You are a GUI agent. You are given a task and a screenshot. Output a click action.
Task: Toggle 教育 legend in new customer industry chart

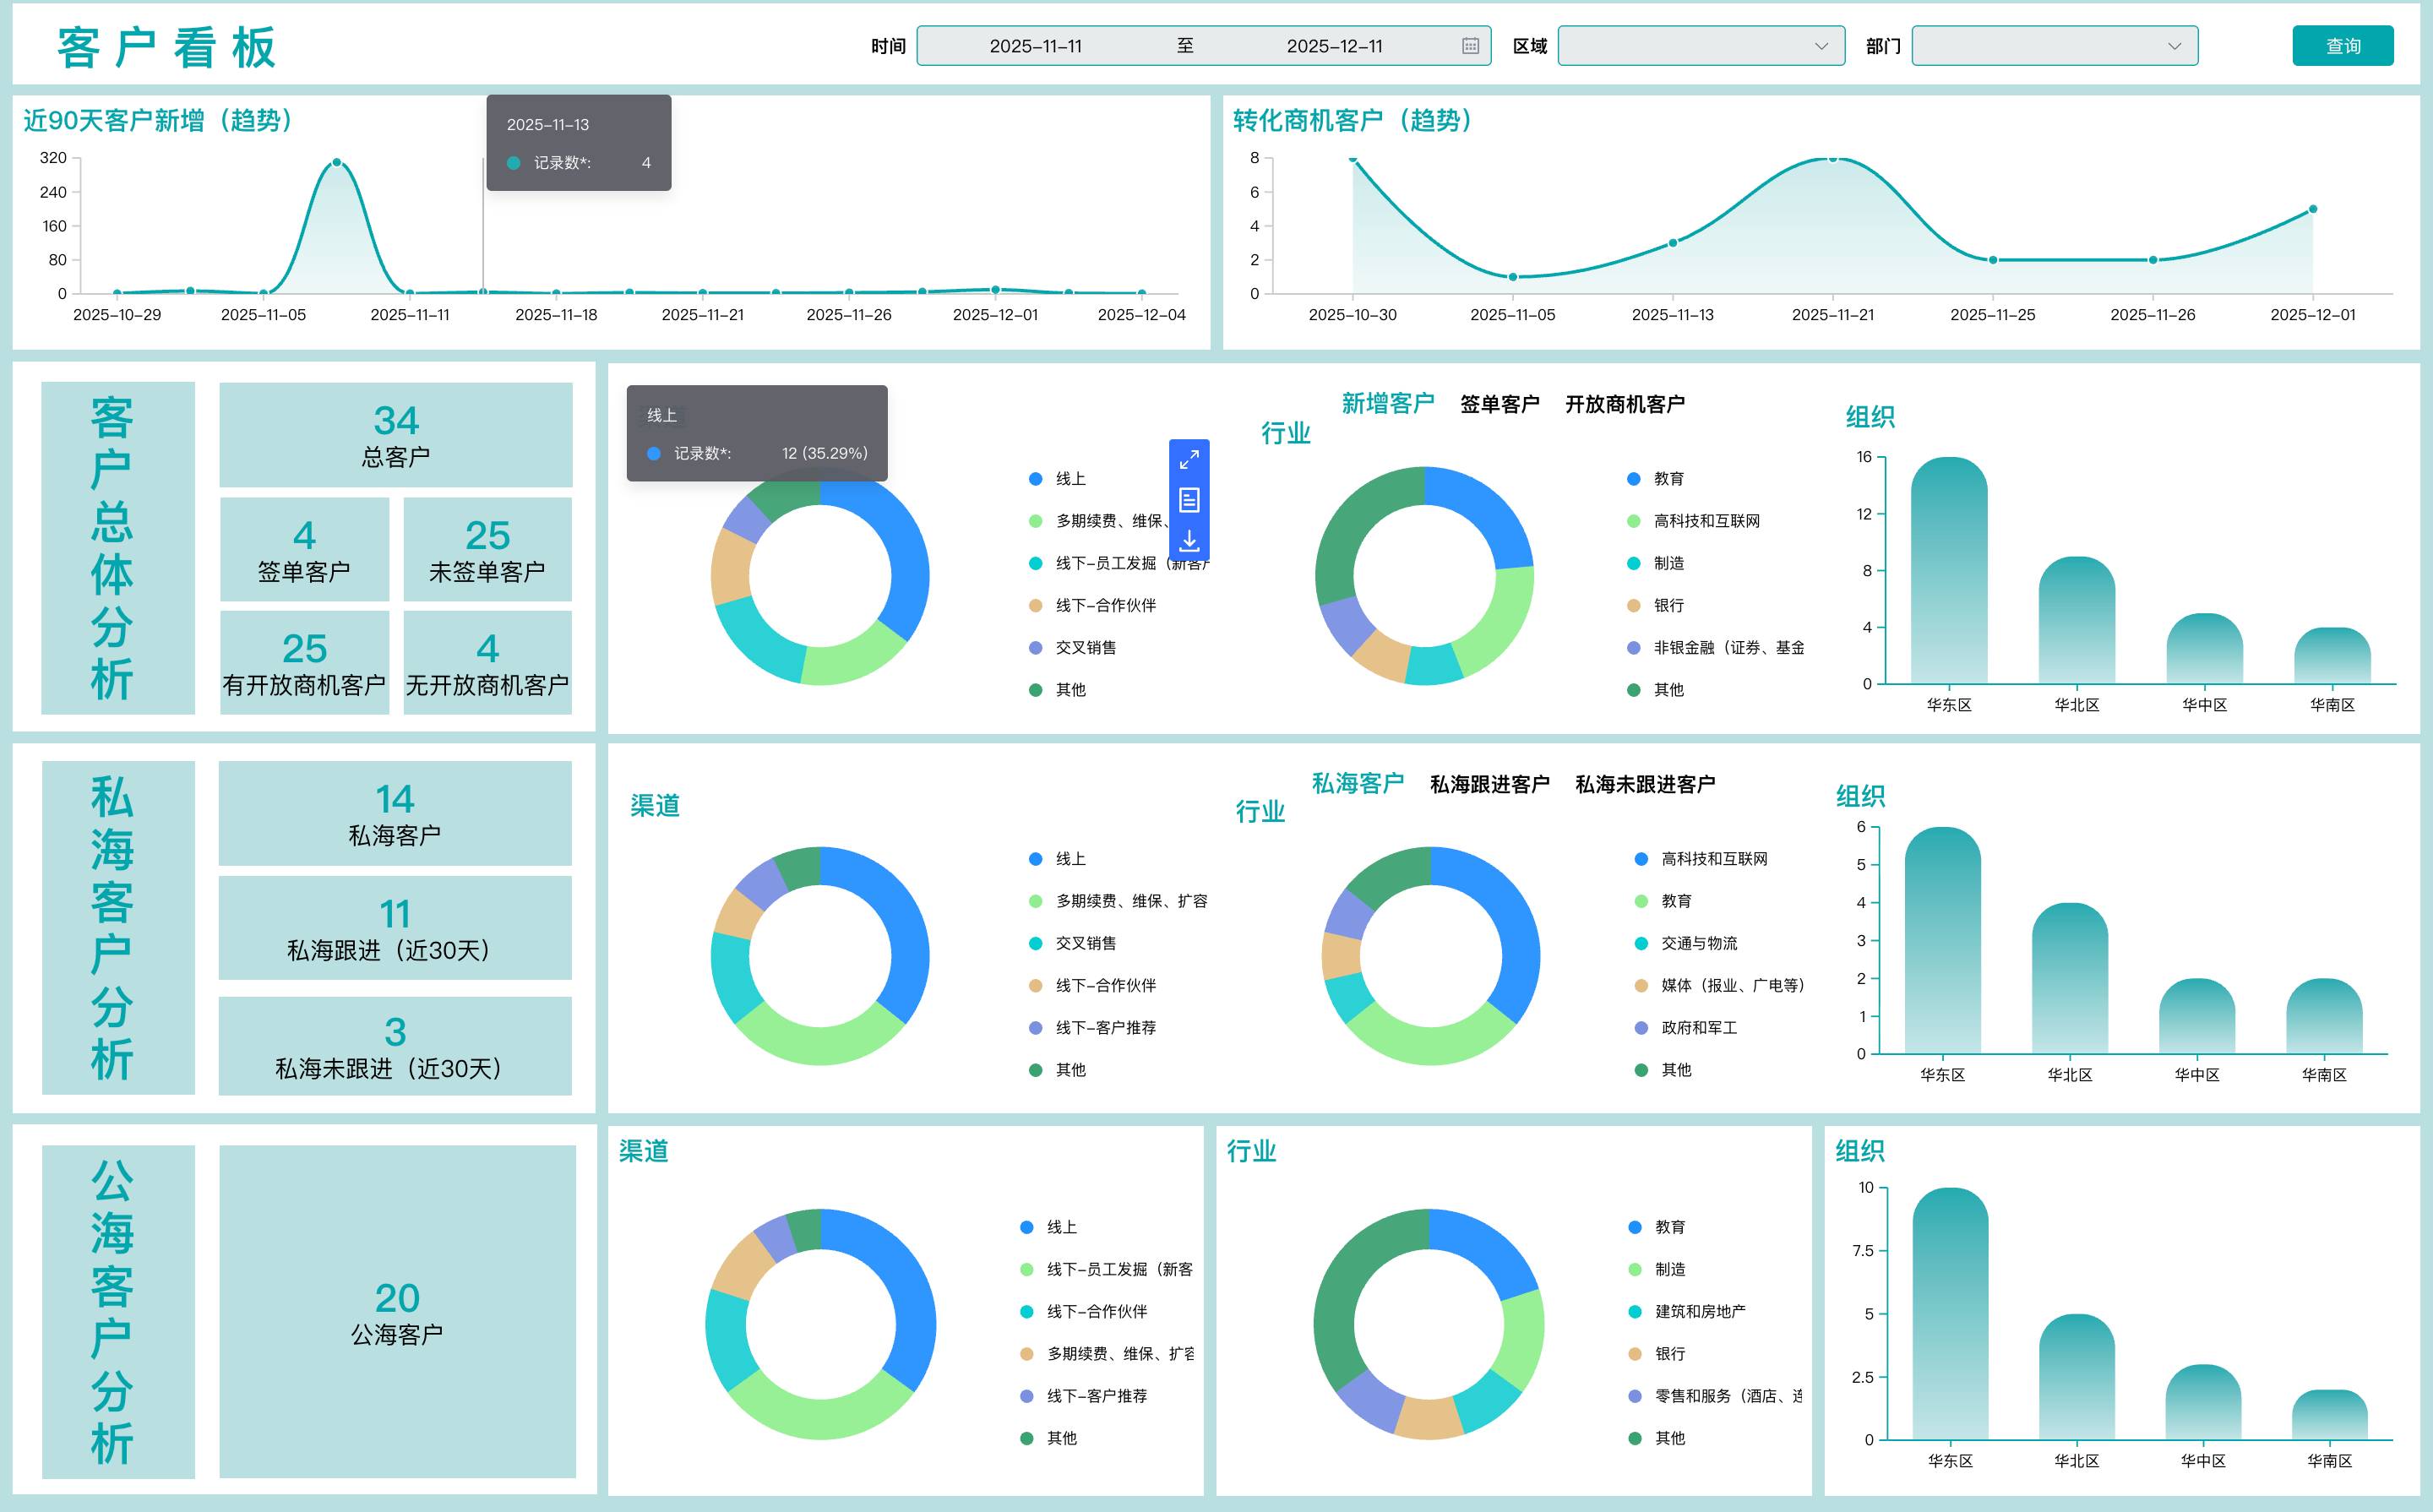click(1667, 479)
